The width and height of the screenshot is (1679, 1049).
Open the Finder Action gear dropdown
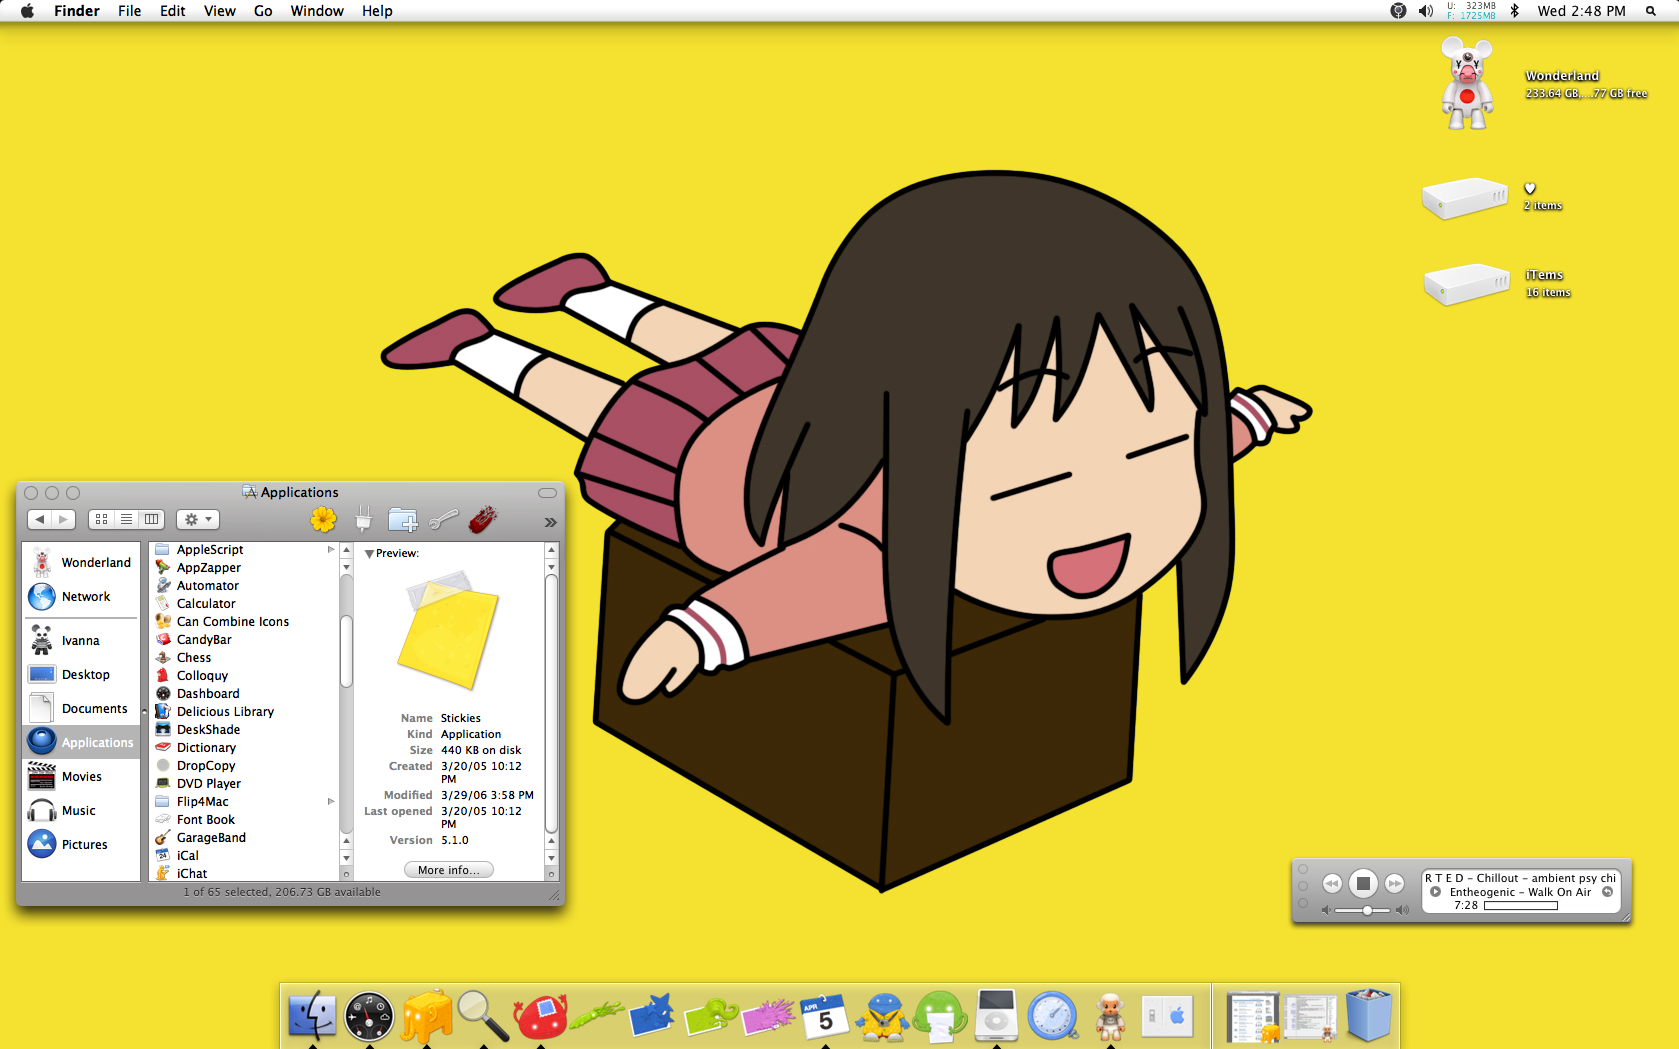197,519
